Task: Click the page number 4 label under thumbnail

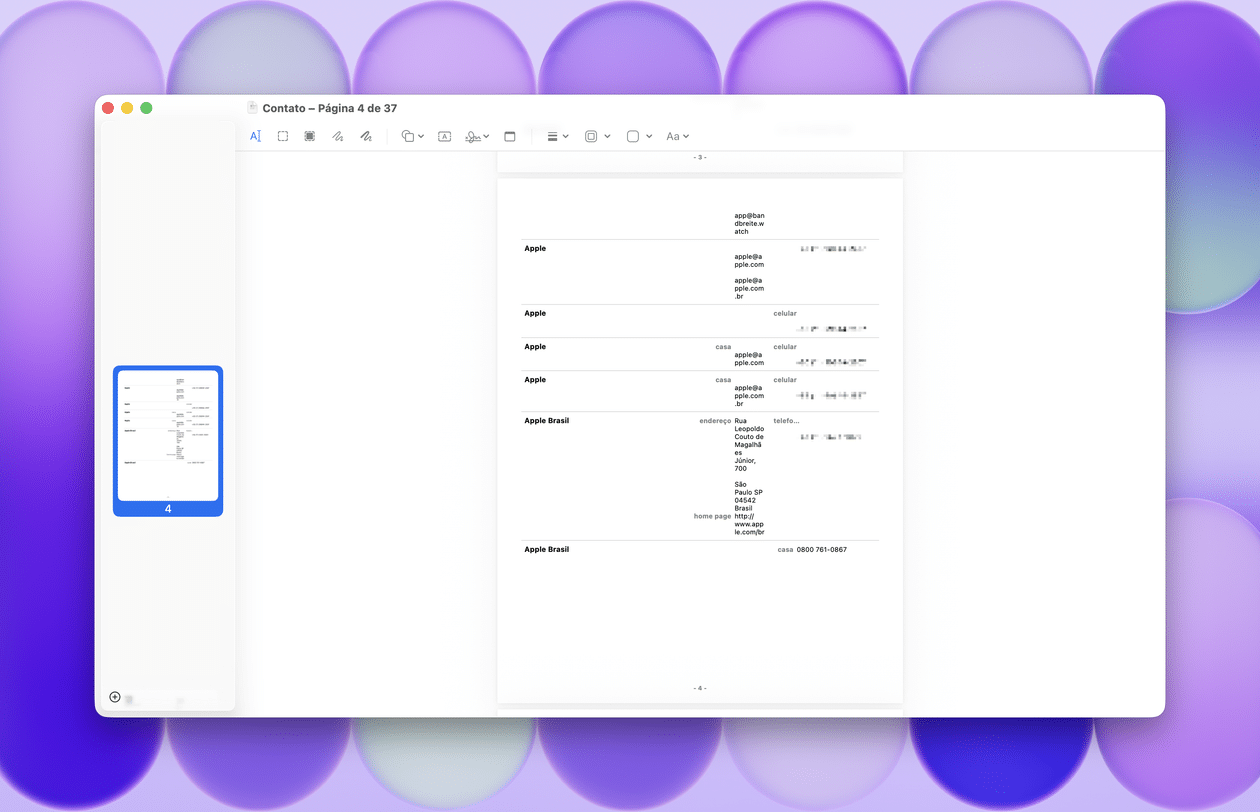Action: point(168,509)
